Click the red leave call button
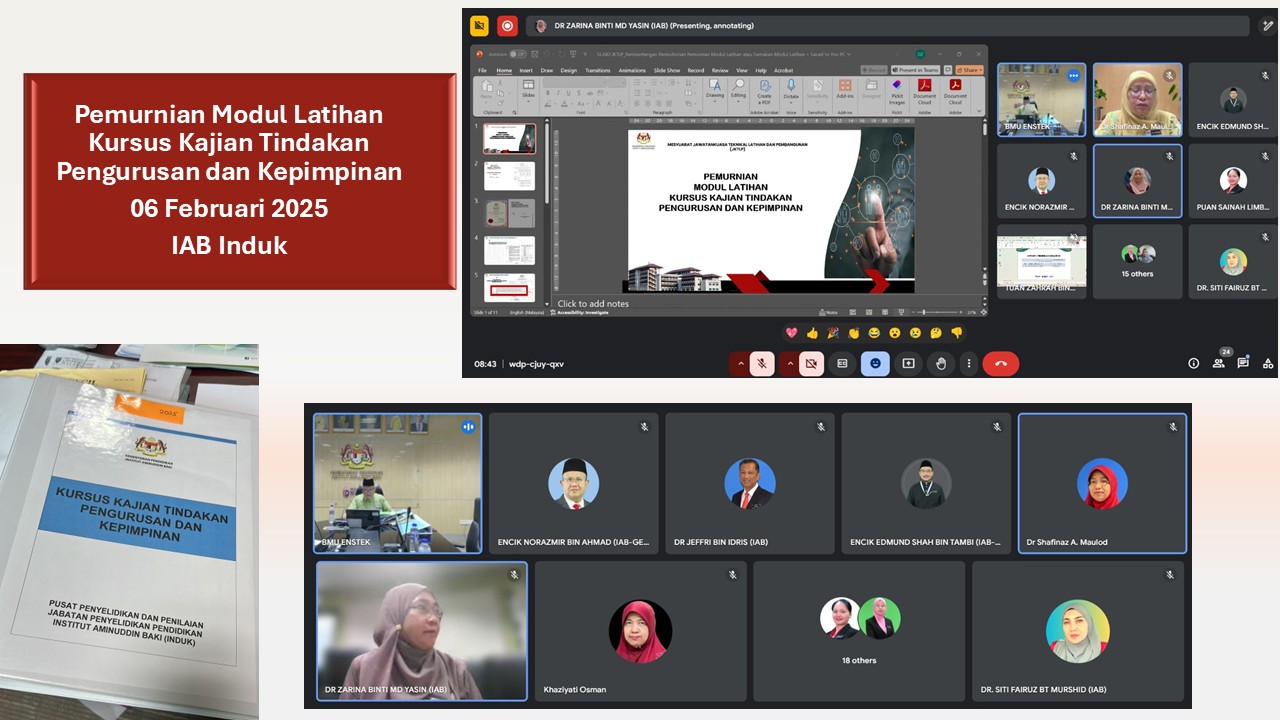1280x720 pixels. pos(1000,364)
